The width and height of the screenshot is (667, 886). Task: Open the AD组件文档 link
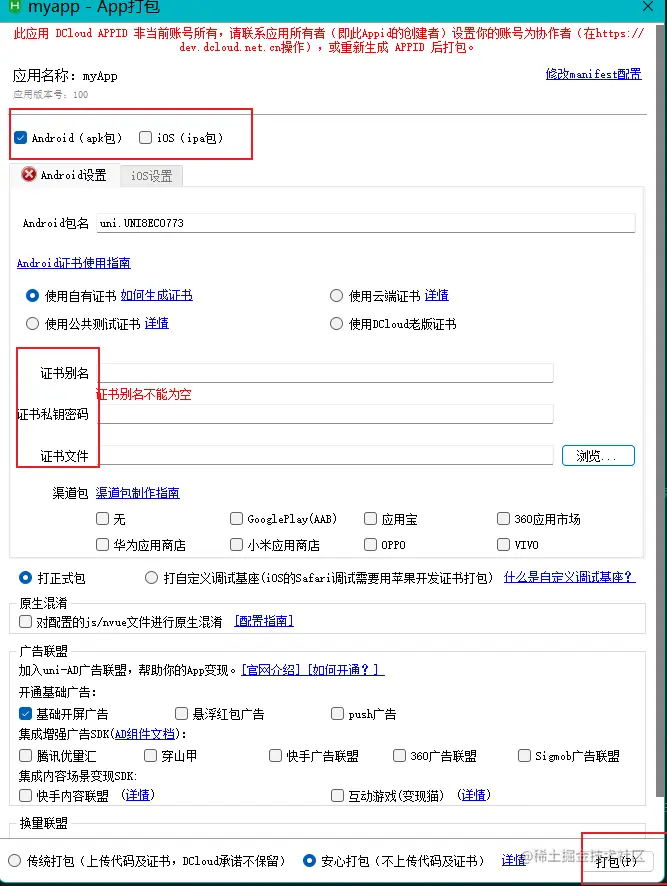(145, 734)
